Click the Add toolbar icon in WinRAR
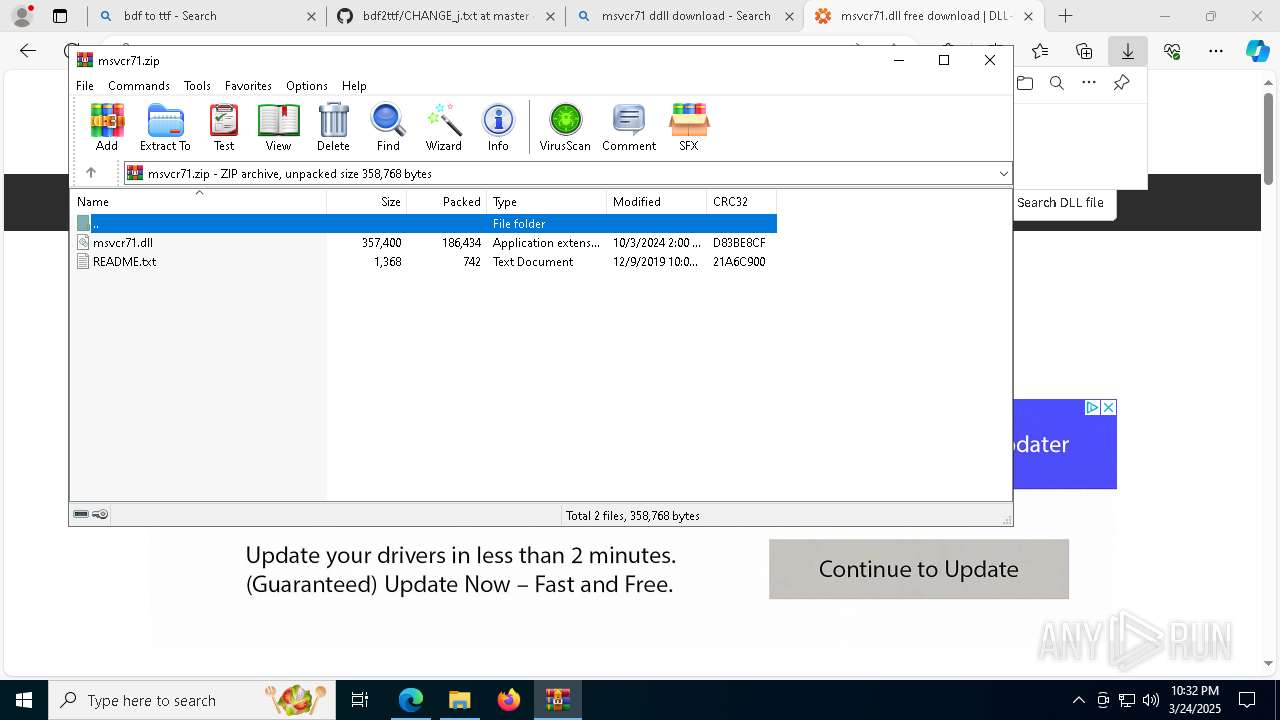This screenshot has width=1280, height=720. (107, 127)
